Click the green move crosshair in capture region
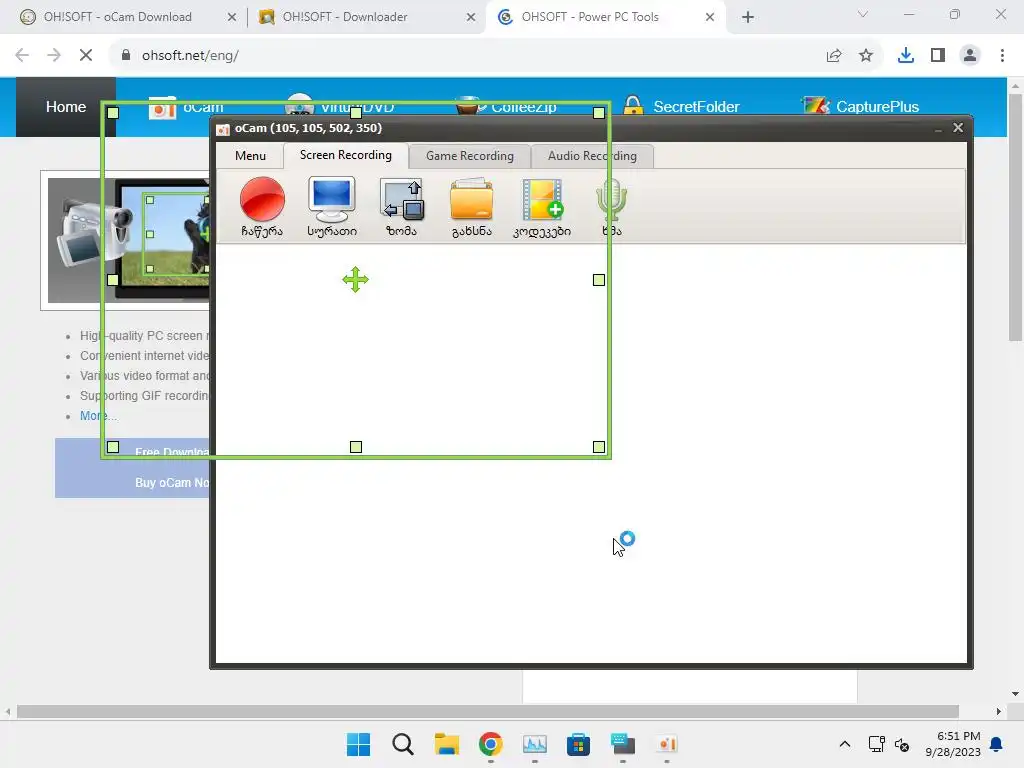This screenshot has height=768, width=1024. (x=355, y=280)
